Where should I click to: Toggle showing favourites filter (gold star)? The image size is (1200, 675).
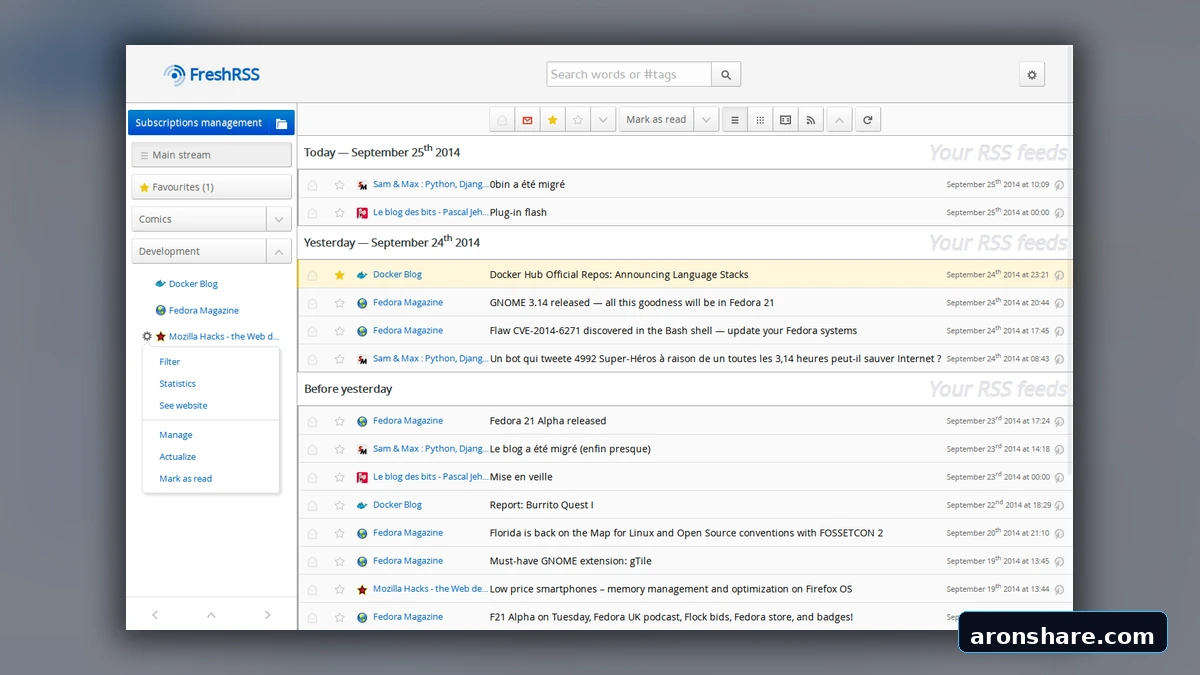tap(552, 120)
